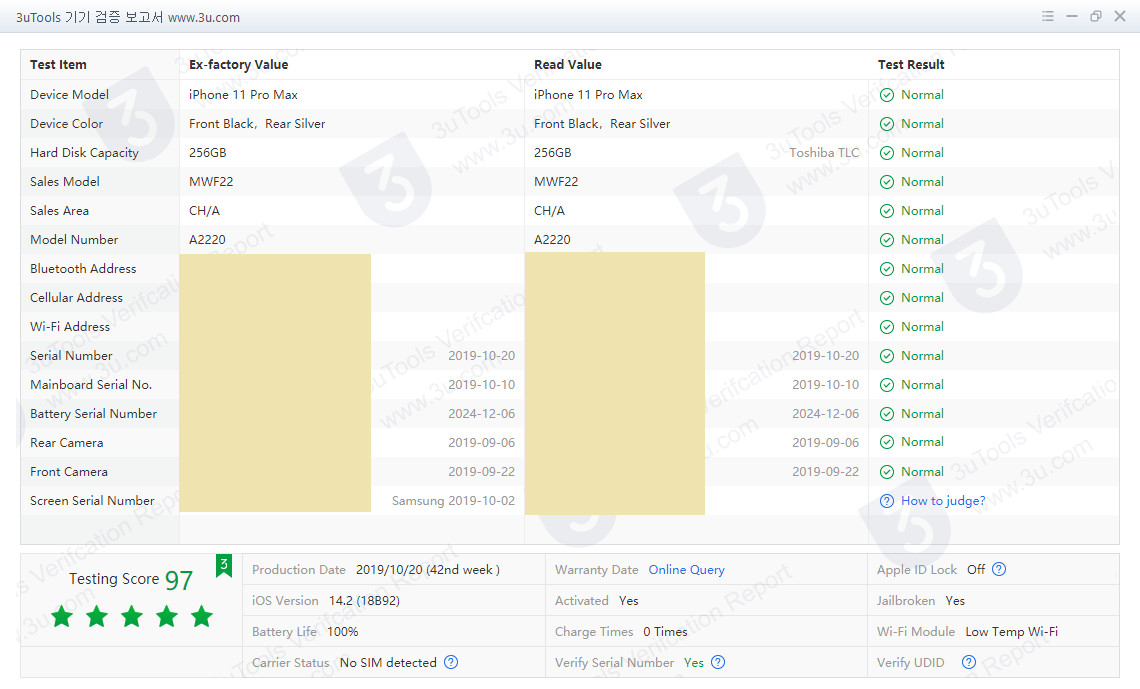Click the Front Camera Normal check icon
The image size is (1140, 689).
pos(887,472)
